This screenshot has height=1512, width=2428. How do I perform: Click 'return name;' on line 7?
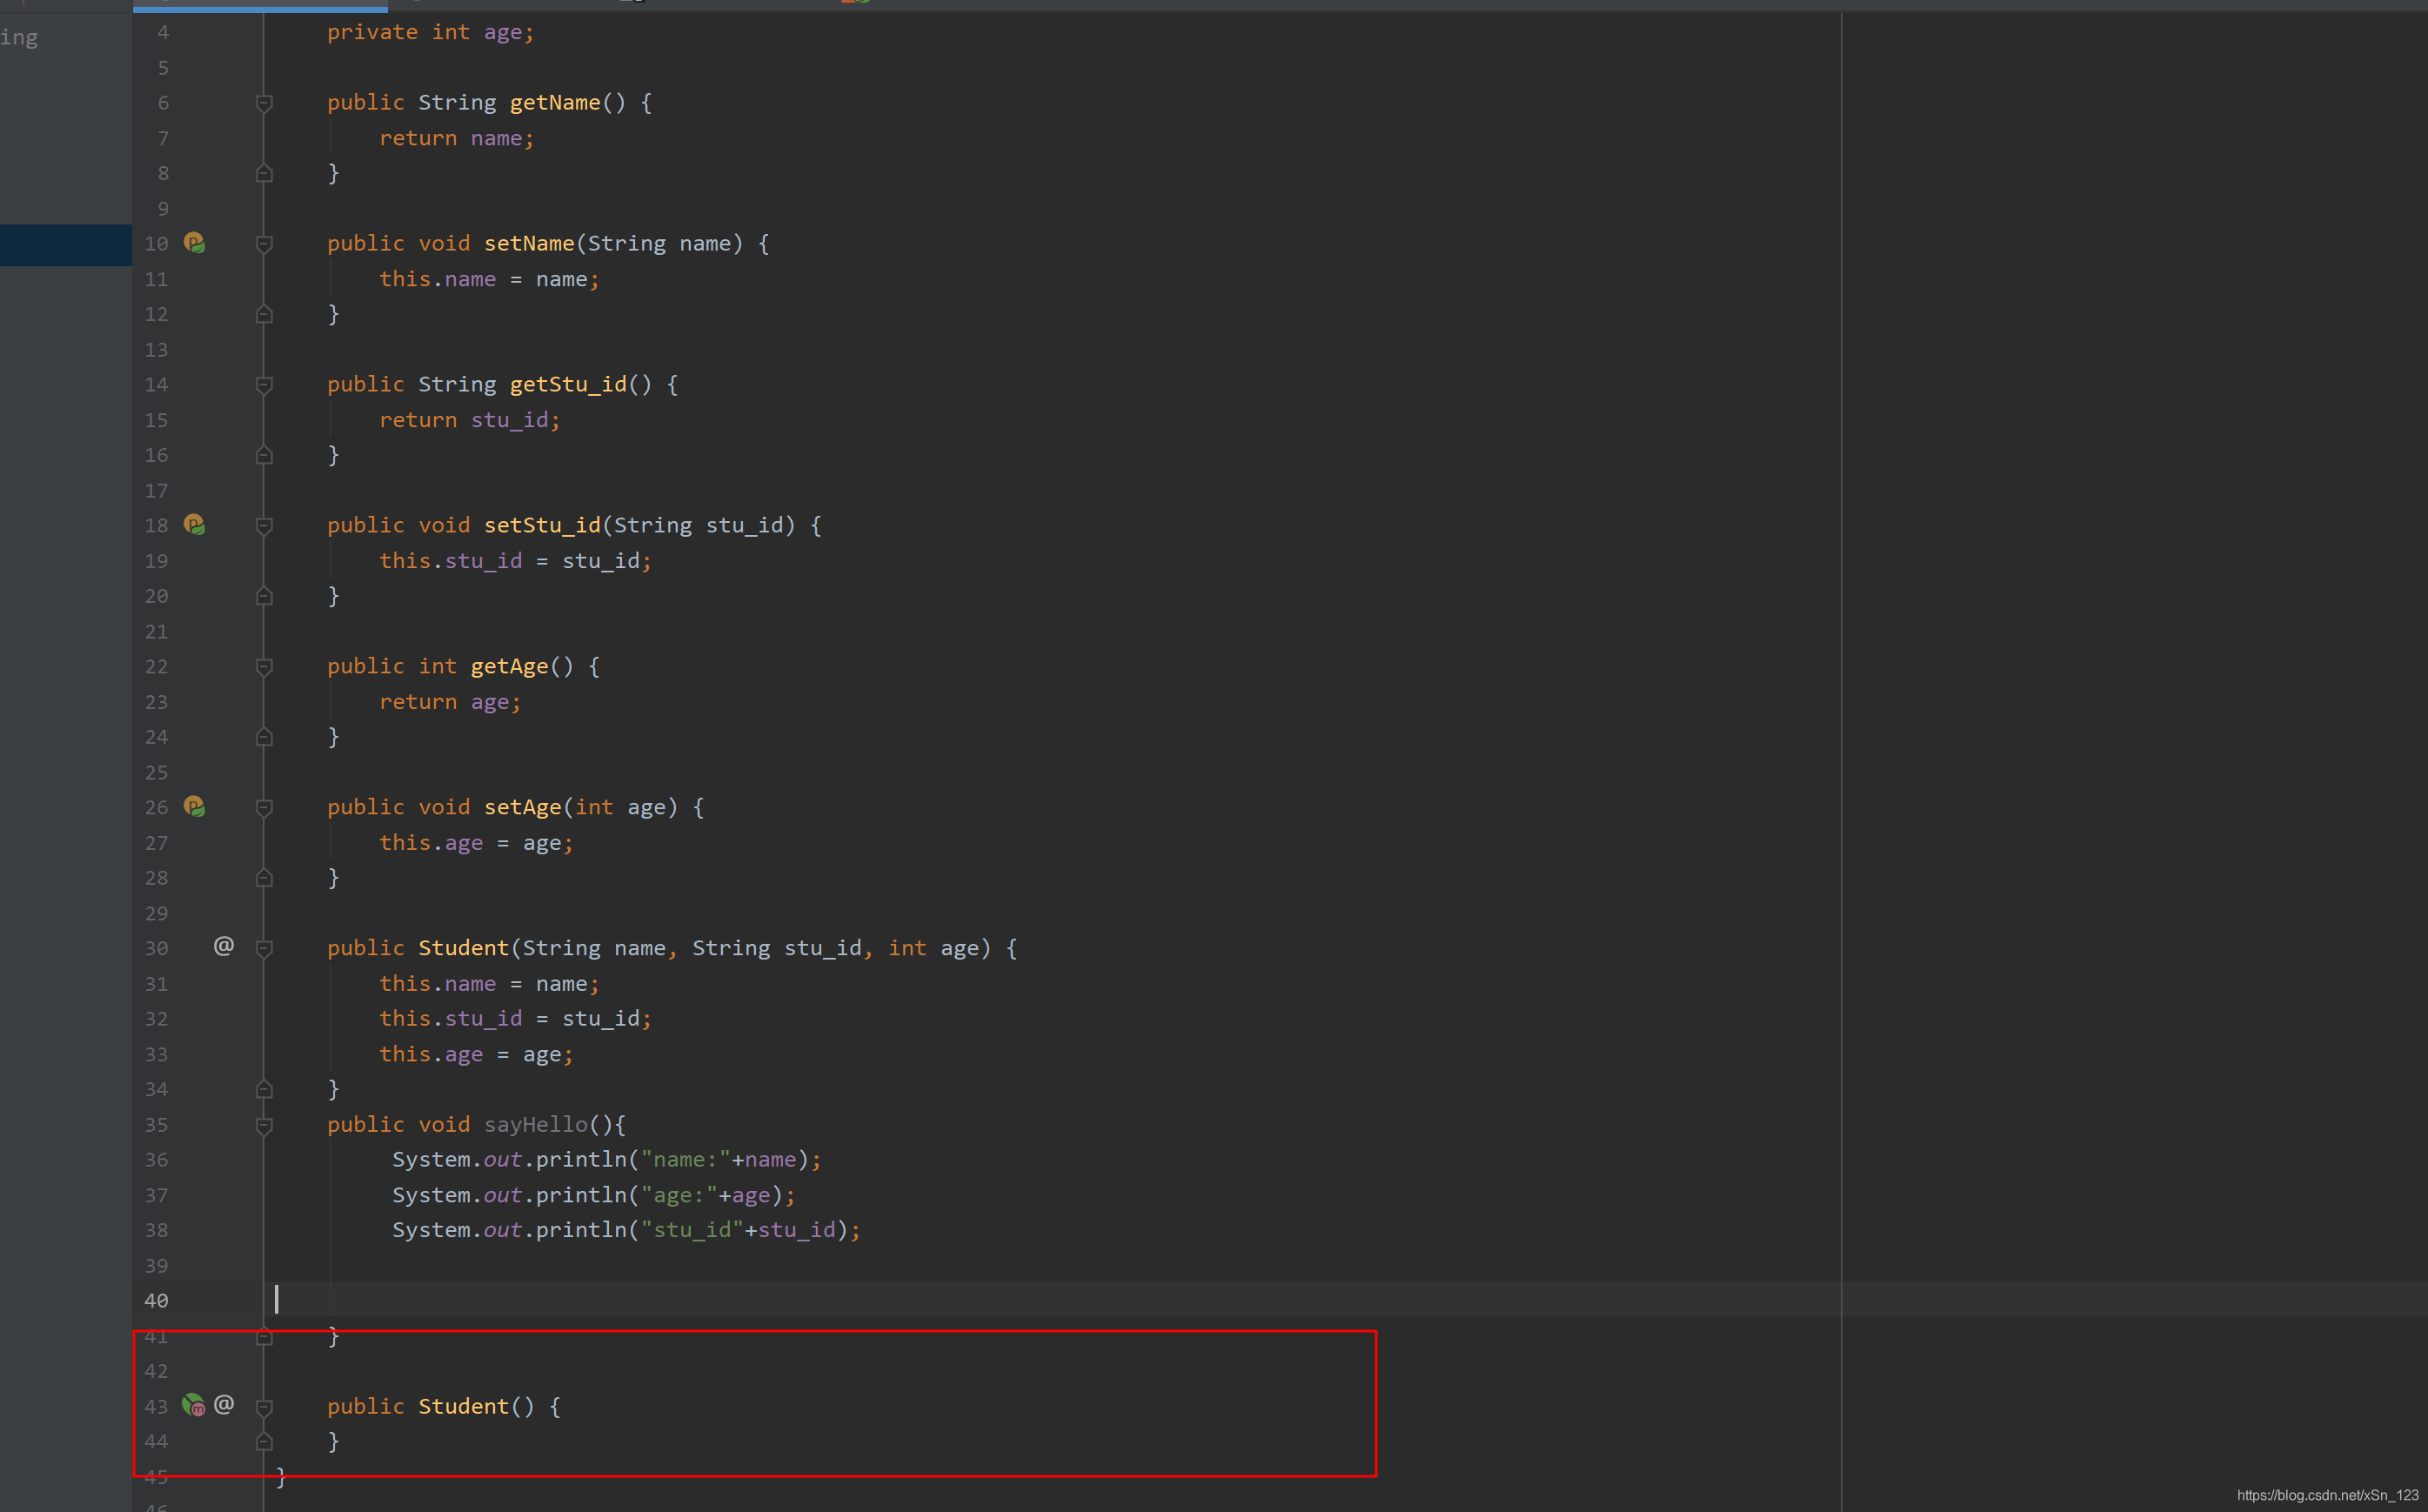click(457, 139)
